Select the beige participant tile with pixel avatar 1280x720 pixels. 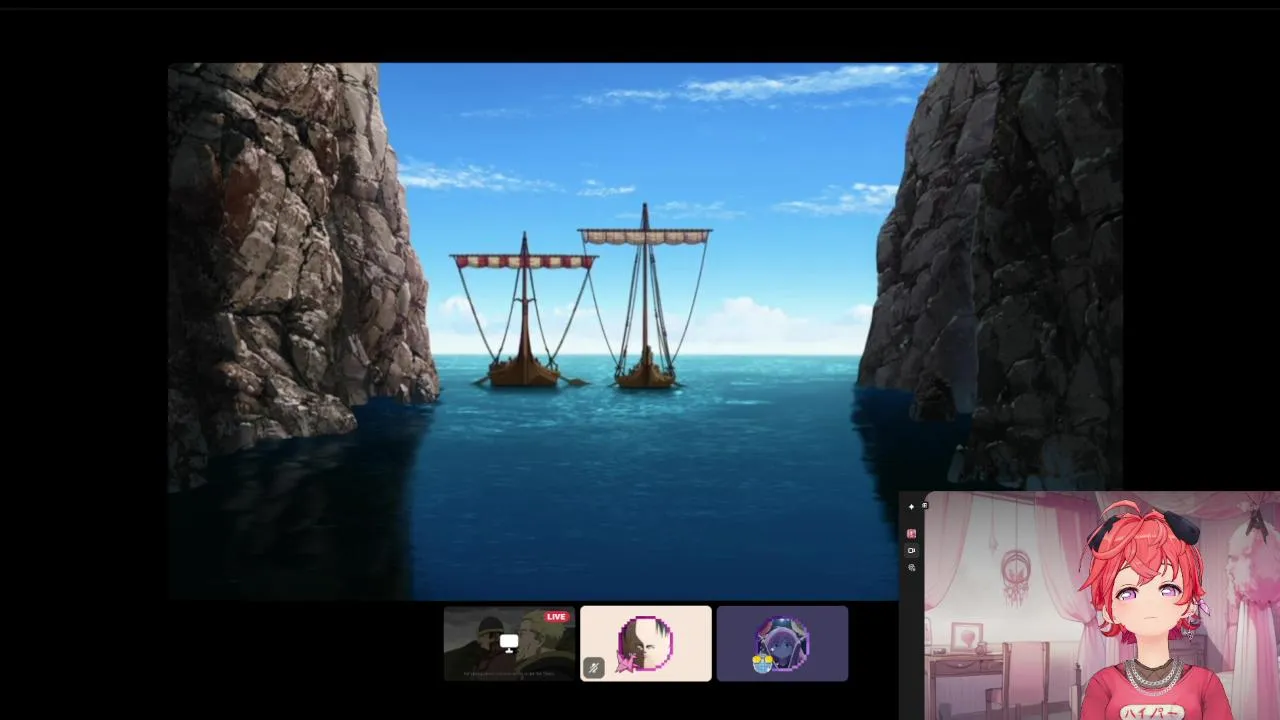646,643
